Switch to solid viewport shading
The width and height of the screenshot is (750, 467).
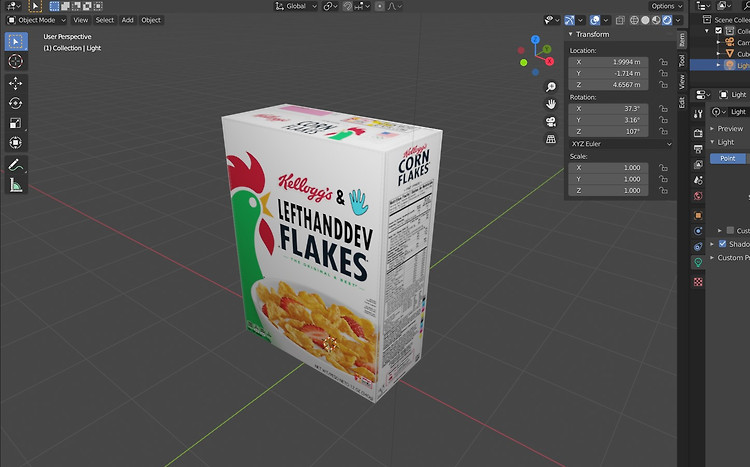tap(645, 20)
